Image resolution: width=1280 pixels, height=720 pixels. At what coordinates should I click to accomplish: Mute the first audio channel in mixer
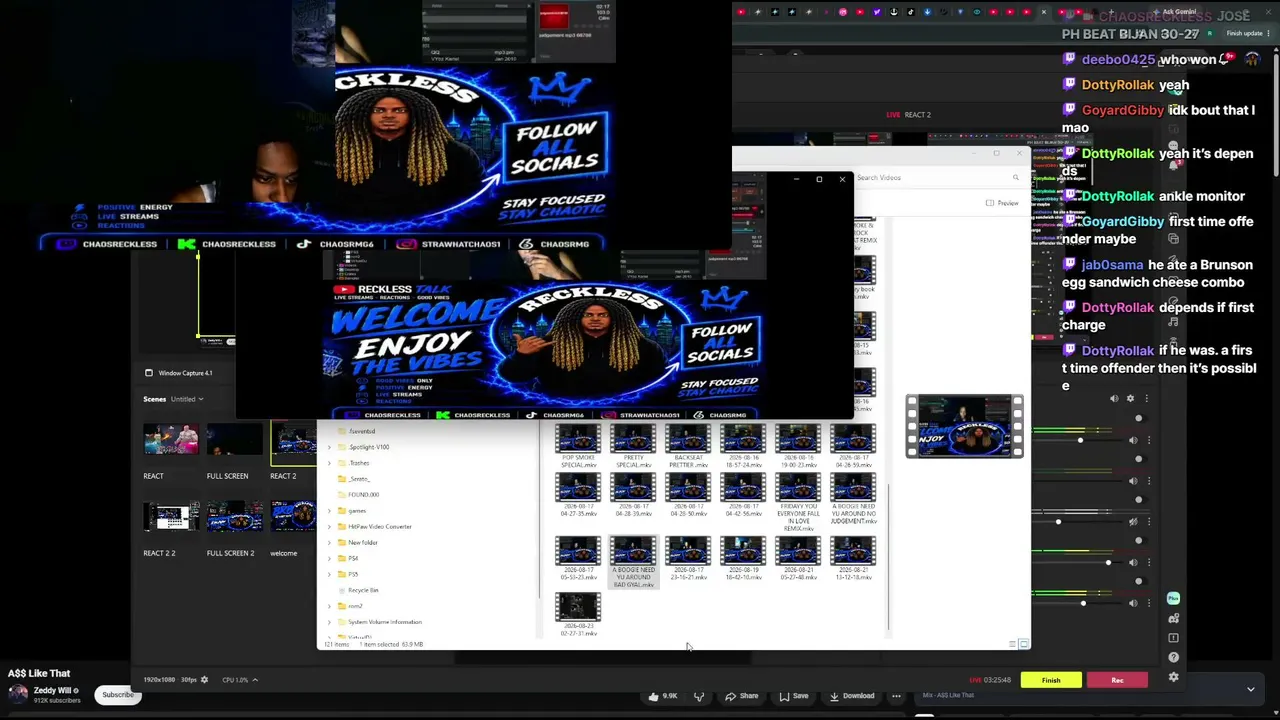[1133, 440]
